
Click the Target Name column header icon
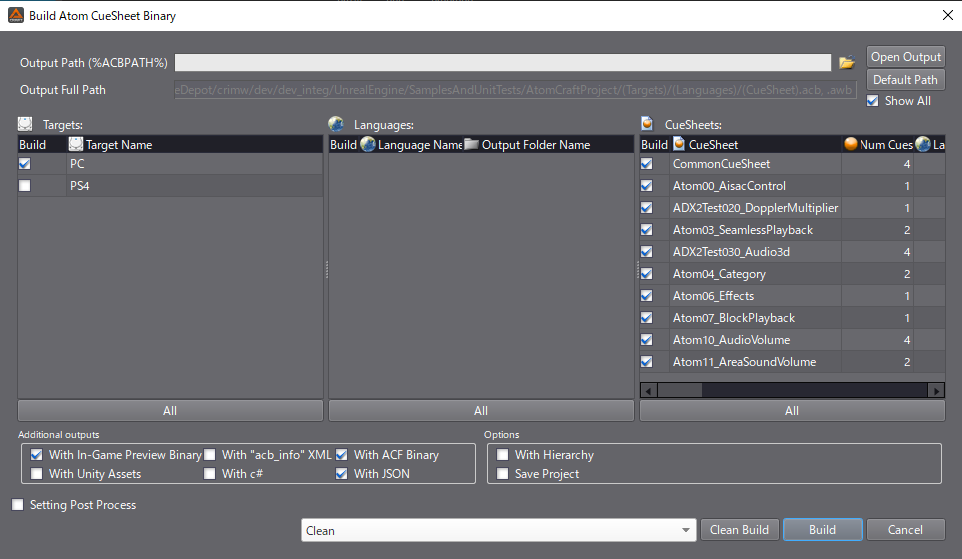(x=75, y=144)
